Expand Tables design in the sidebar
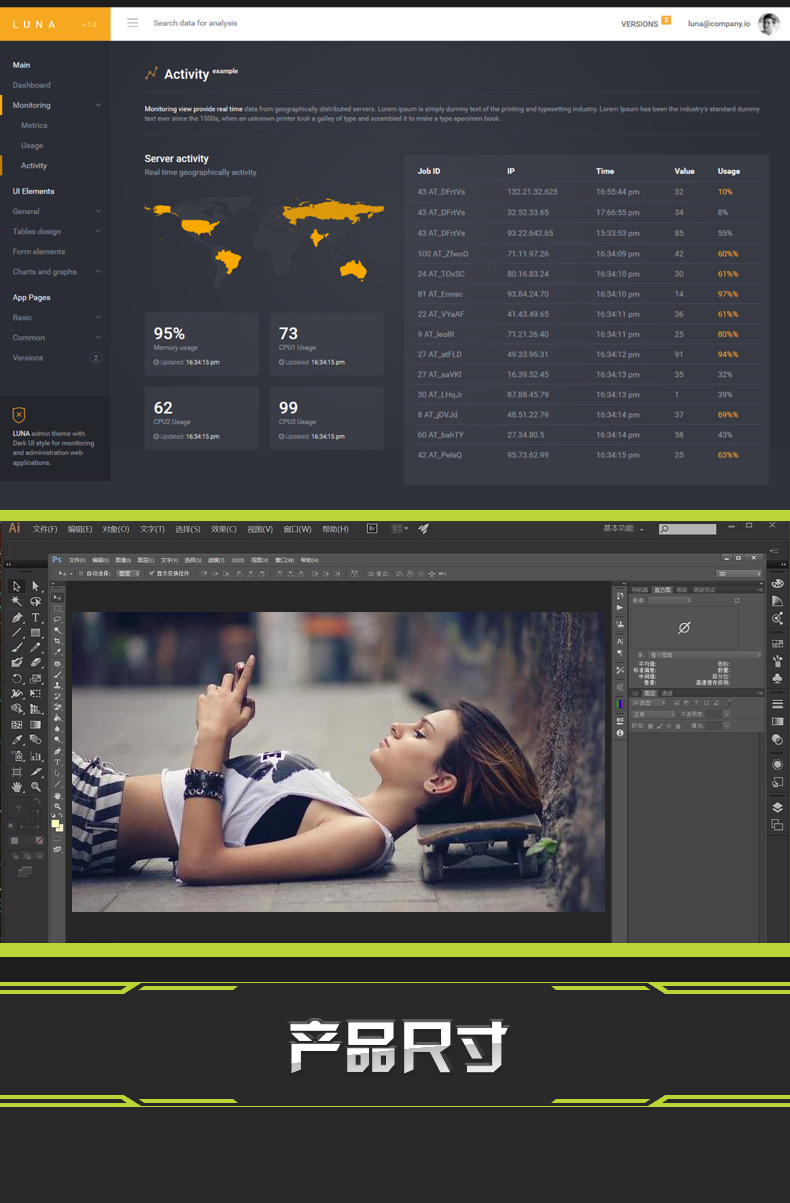790x1203 pixels. 98,231
